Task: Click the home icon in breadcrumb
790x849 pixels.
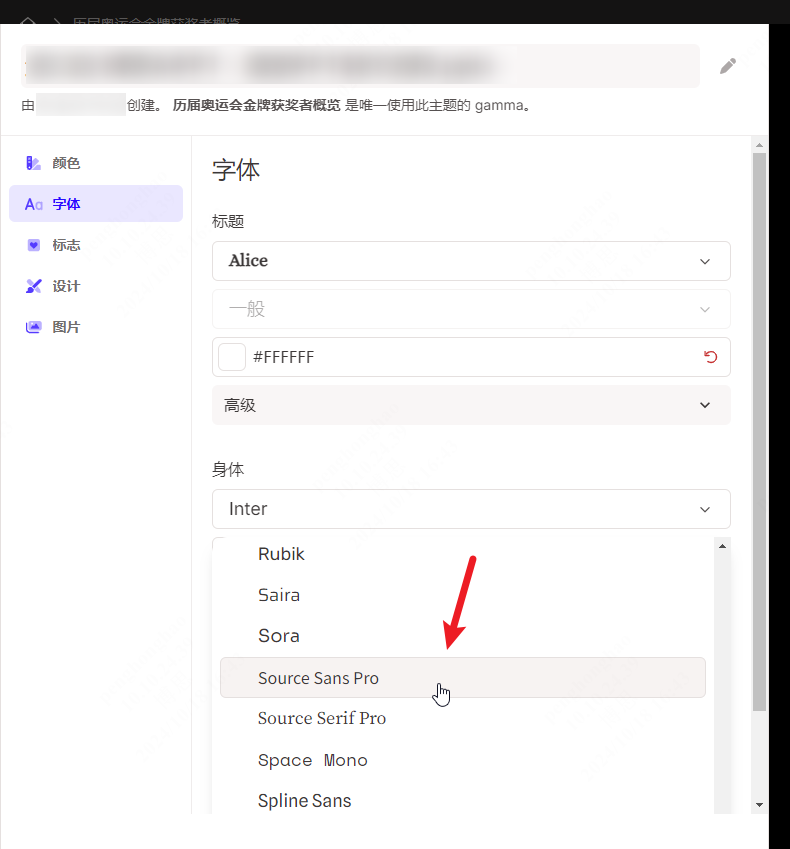Action: [28, 21]
